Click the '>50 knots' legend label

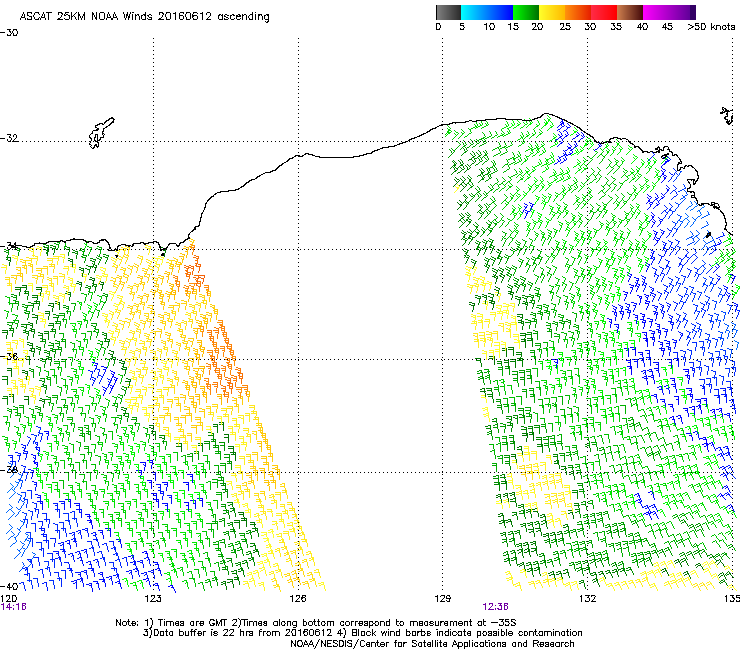711,27
